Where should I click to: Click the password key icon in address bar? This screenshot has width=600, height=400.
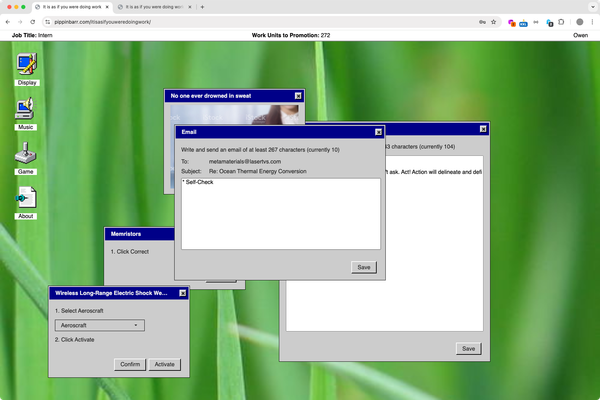point(482,22)
